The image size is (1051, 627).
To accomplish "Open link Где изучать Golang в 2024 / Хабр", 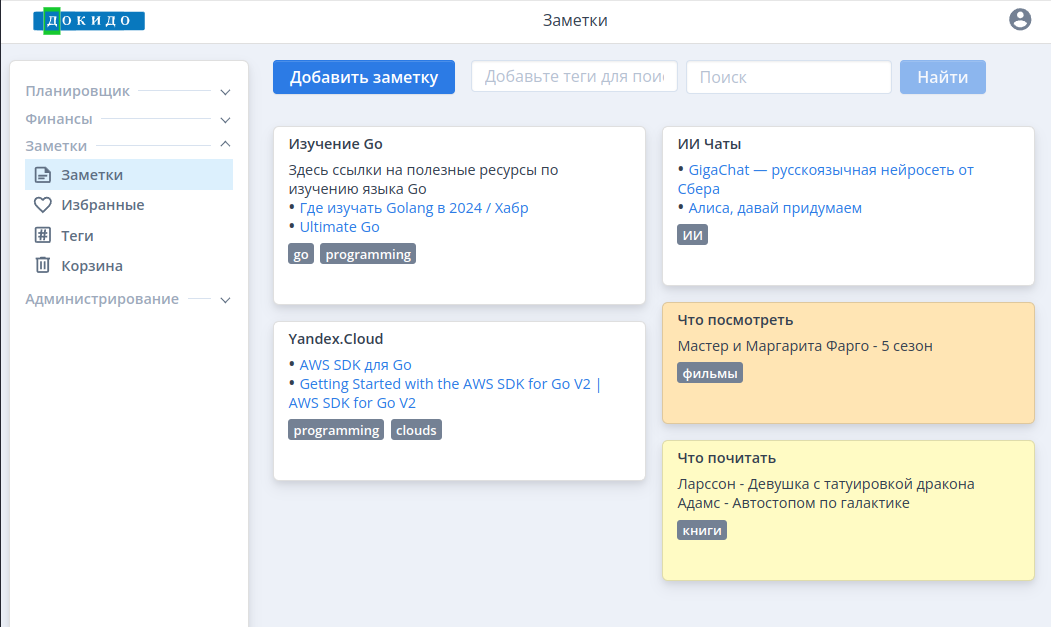I will (x=414, y=208).
